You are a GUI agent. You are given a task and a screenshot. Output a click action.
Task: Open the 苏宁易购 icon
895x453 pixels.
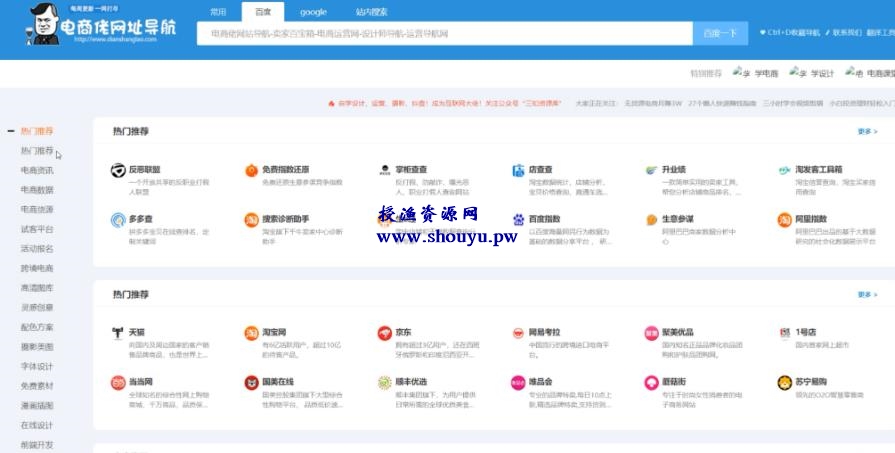pyautogui.click(x=785, y=382)
